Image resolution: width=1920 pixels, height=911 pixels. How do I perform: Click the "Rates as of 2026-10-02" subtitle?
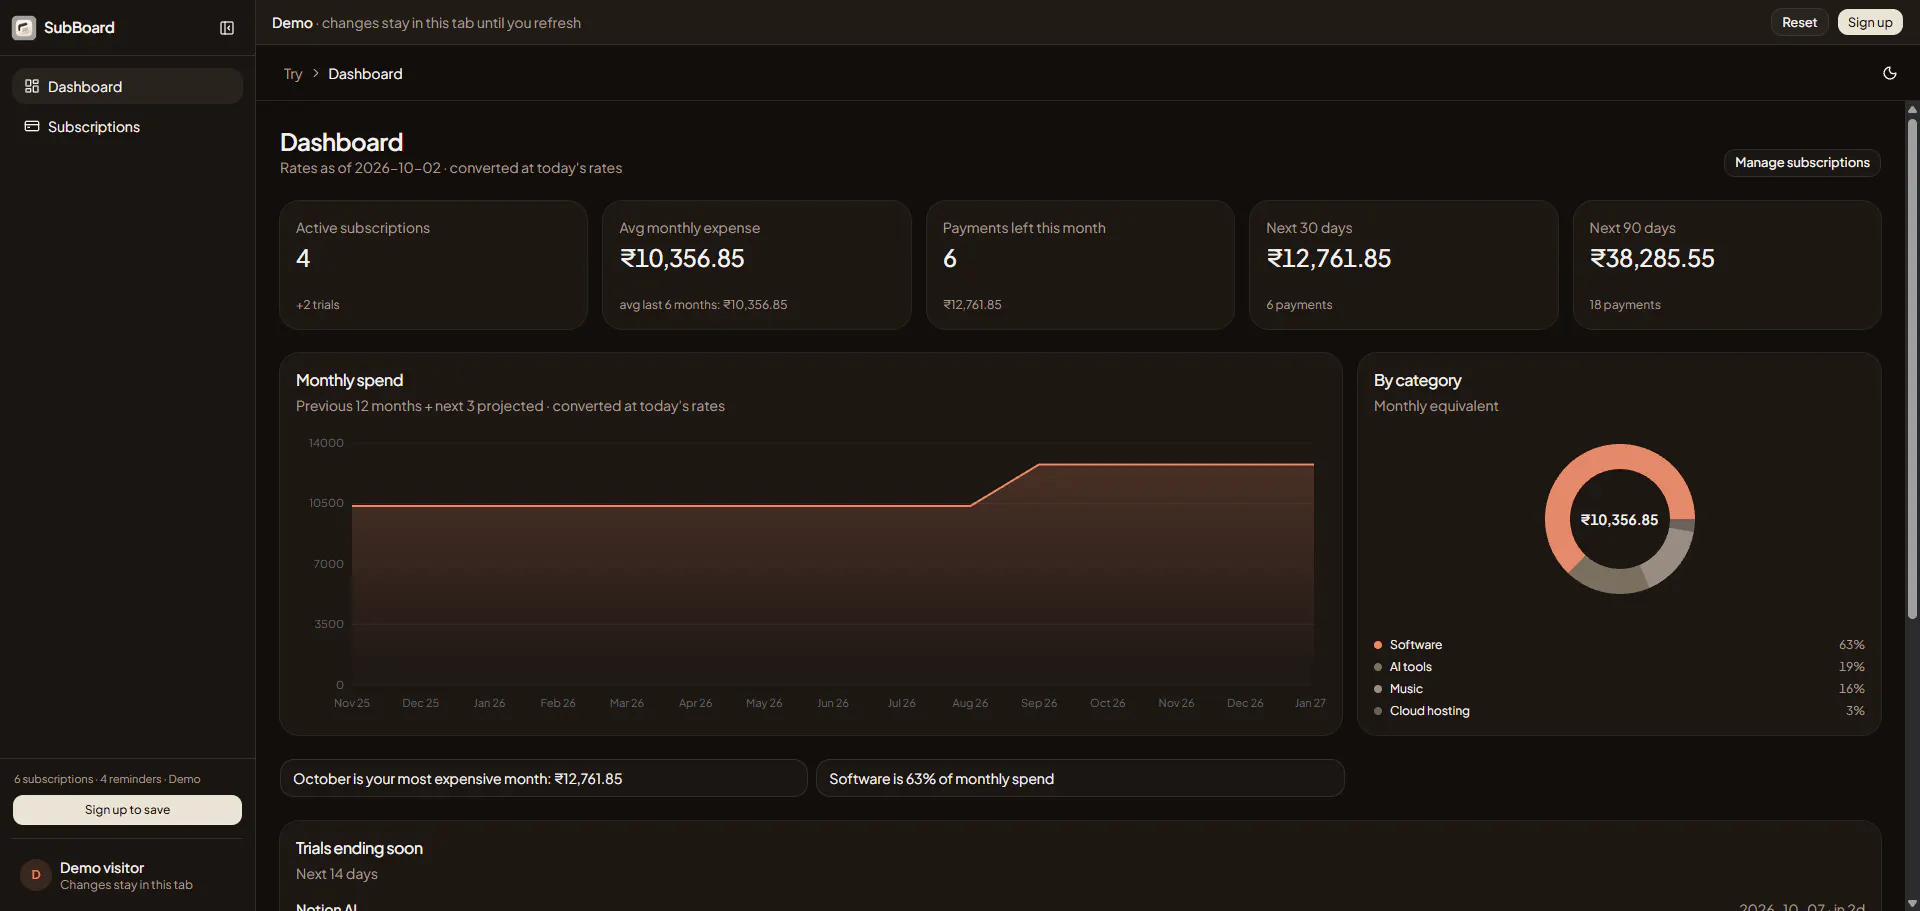pyautogui.click(x=451, y=168)
